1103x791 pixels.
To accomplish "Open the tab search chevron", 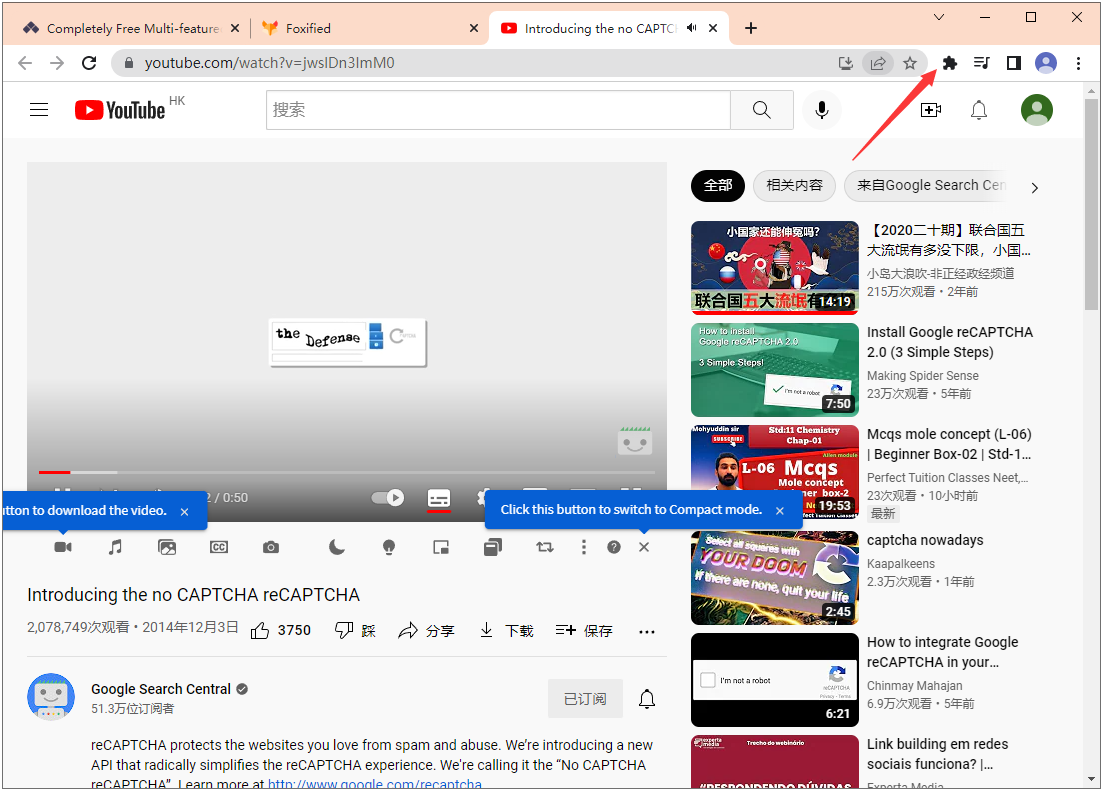I will 938,17.
